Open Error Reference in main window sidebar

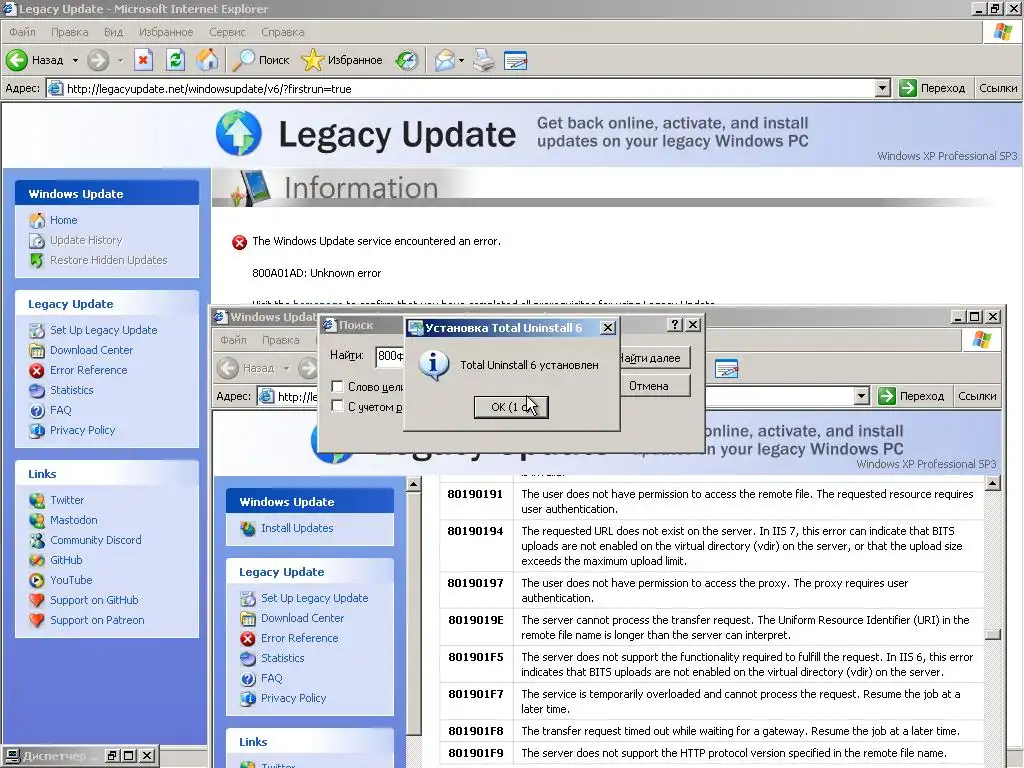pos(88,370)
